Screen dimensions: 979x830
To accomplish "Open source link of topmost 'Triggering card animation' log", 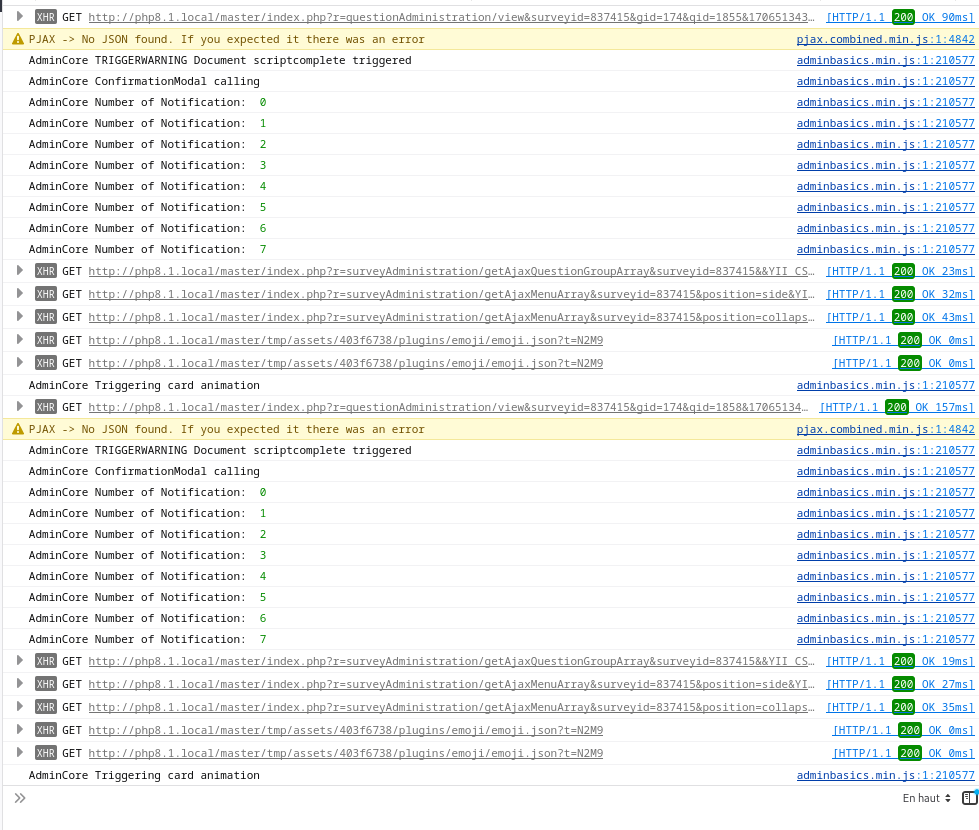I will 885,385.
